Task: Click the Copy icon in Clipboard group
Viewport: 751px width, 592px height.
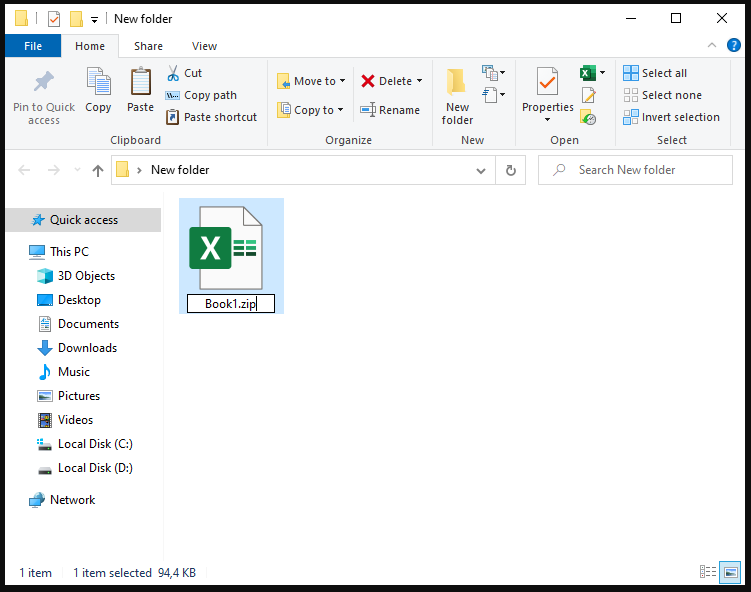Action: click(98, 81)
